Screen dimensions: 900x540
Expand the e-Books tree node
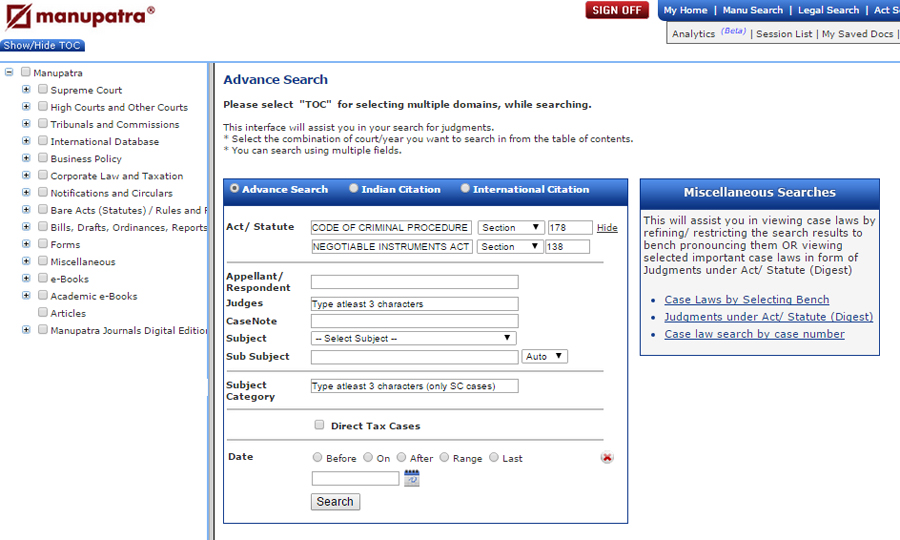pos(26,278)
